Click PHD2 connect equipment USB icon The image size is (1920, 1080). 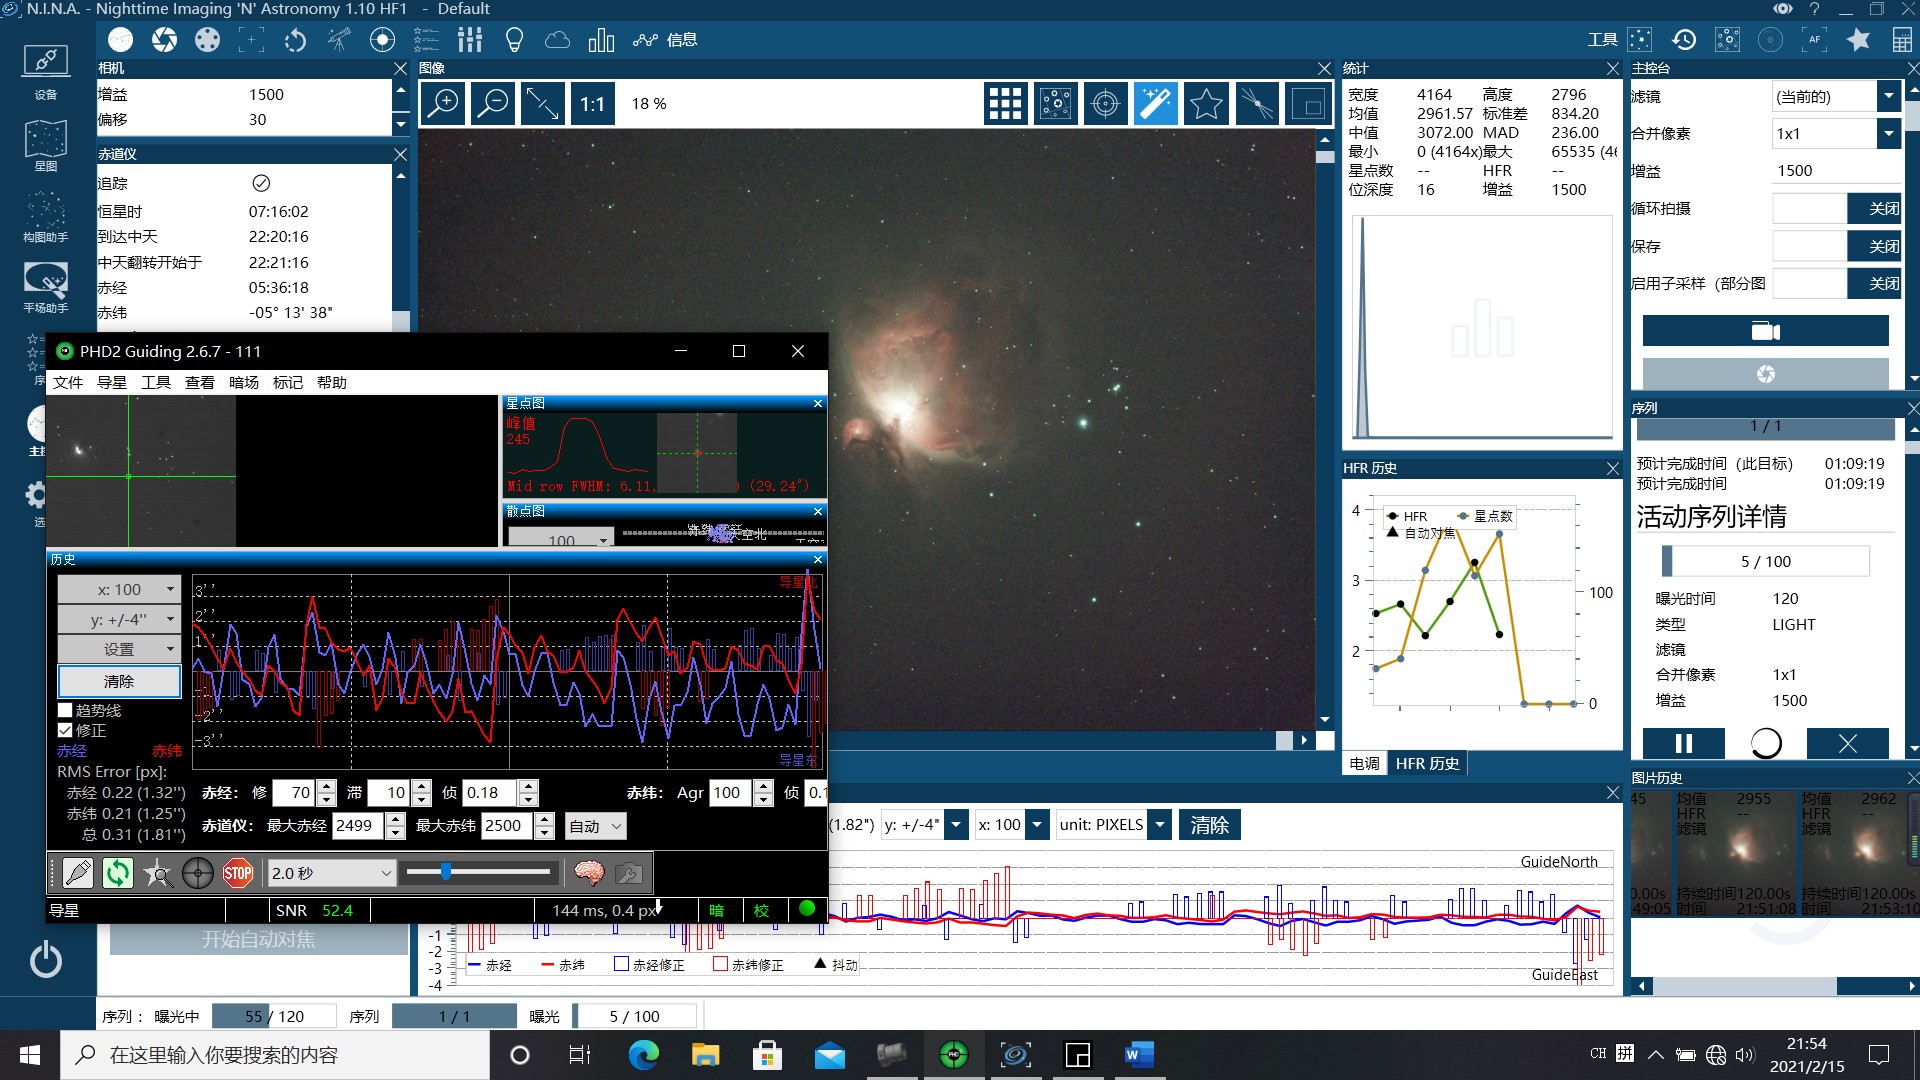pyautogui.click(x=77, y=873)
